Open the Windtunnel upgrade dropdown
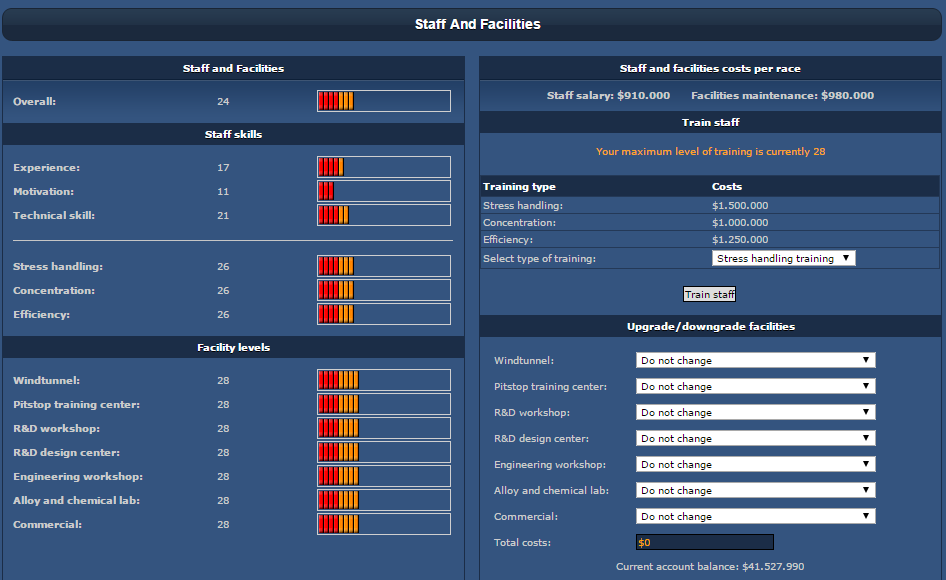Viewport: 946px width, 580px height. click(x=755, y=360)
